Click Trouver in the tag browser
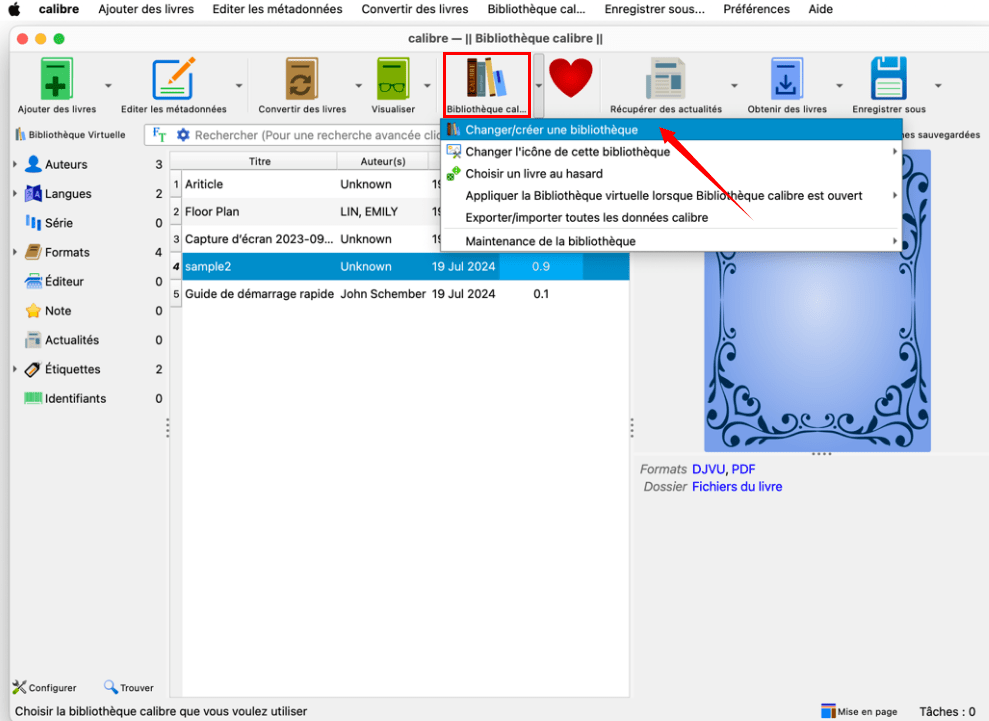 point(129,688)
